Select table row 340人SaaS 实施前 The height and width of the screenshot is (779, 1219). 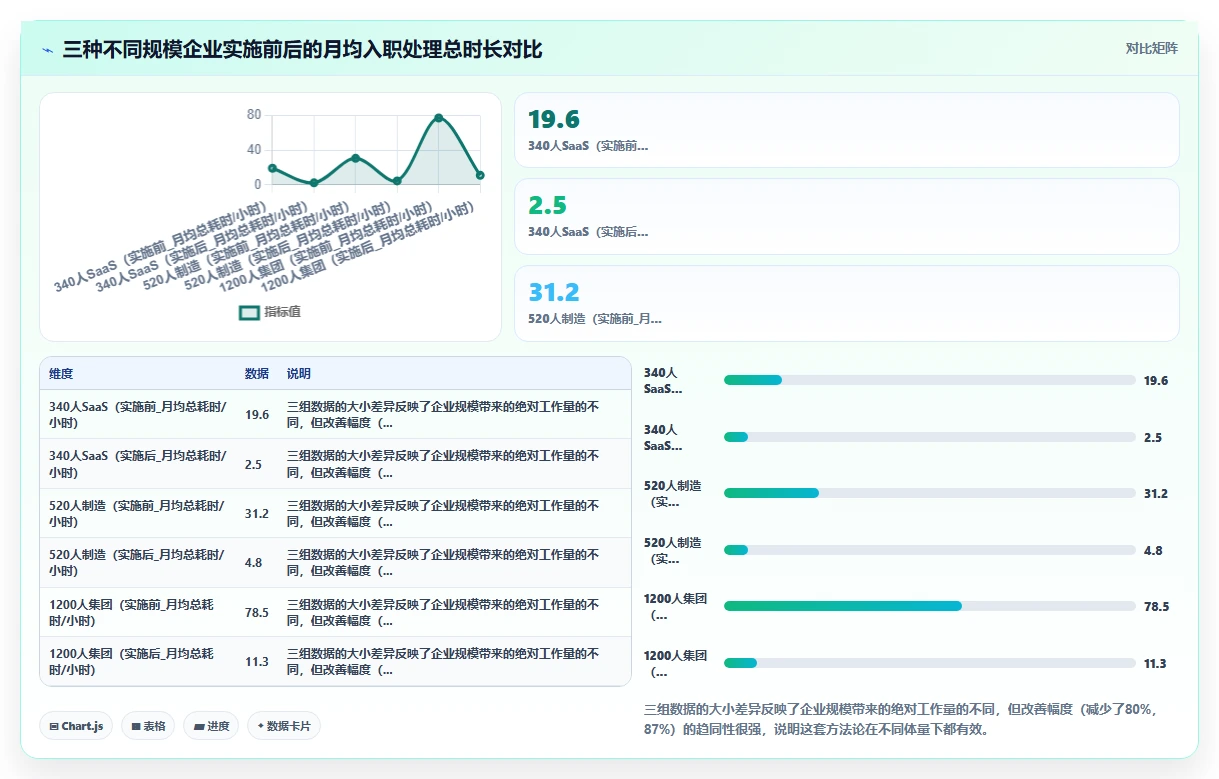tap(335, 414)
